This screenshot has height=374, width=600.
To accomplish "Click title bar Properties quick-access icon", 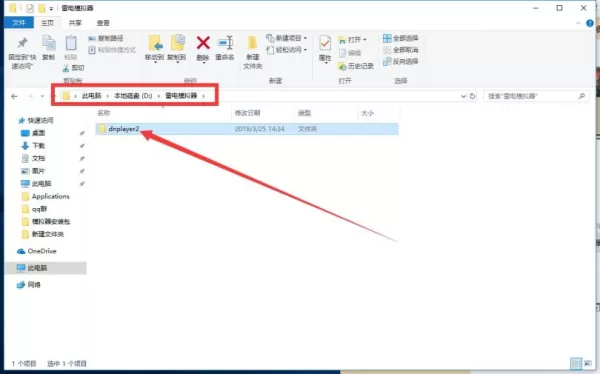I will 29,8.
